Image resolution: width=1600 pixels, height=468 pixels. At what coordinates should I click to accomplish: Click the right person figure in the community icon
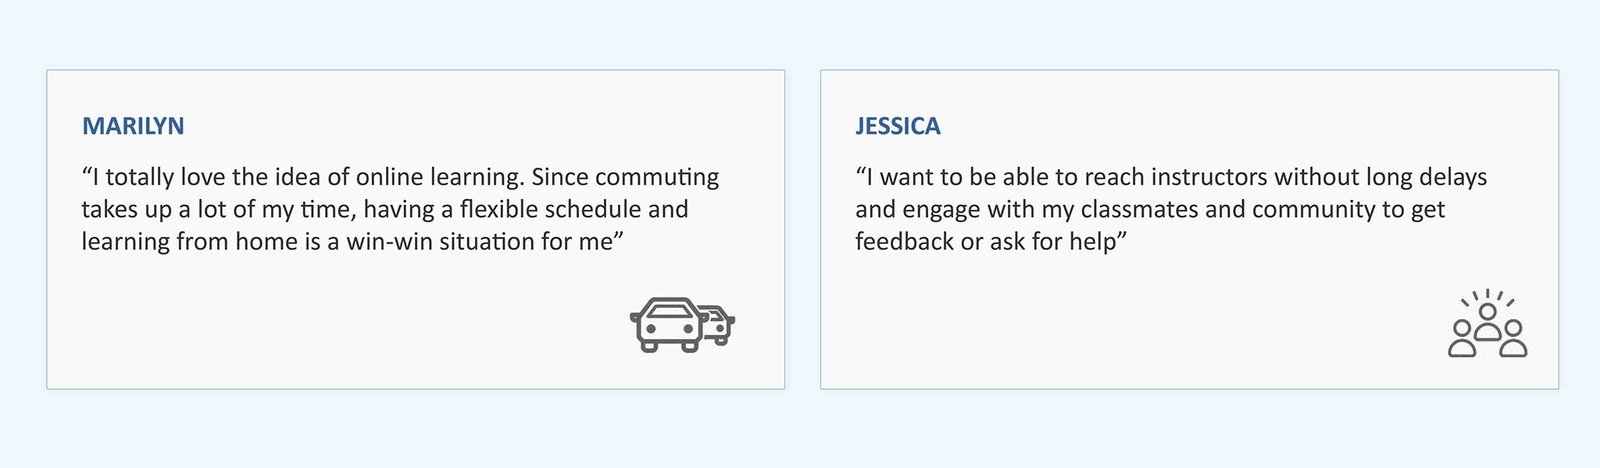point(1513,339)
